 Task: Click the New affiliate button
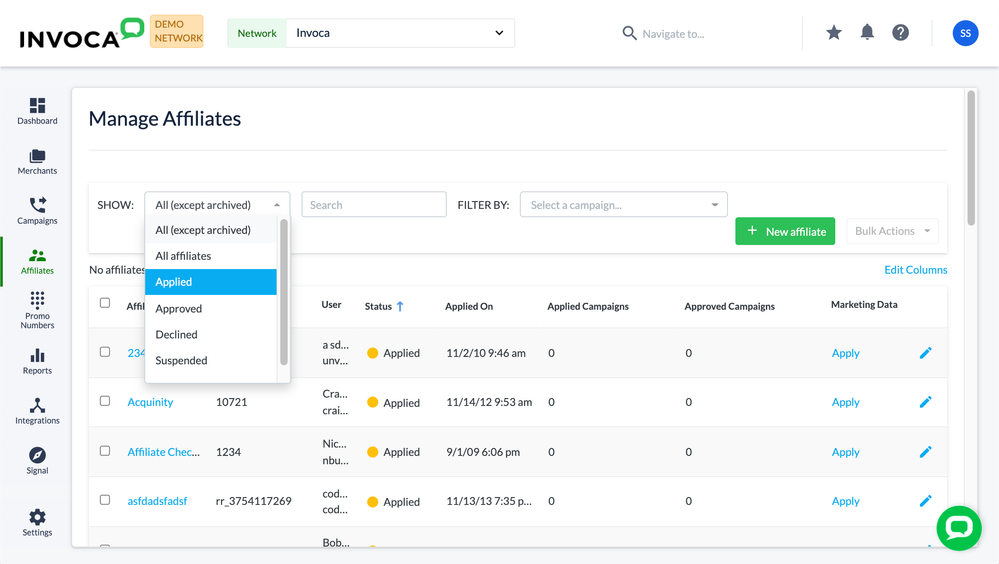pyautogui.click(x=785, y=231)
